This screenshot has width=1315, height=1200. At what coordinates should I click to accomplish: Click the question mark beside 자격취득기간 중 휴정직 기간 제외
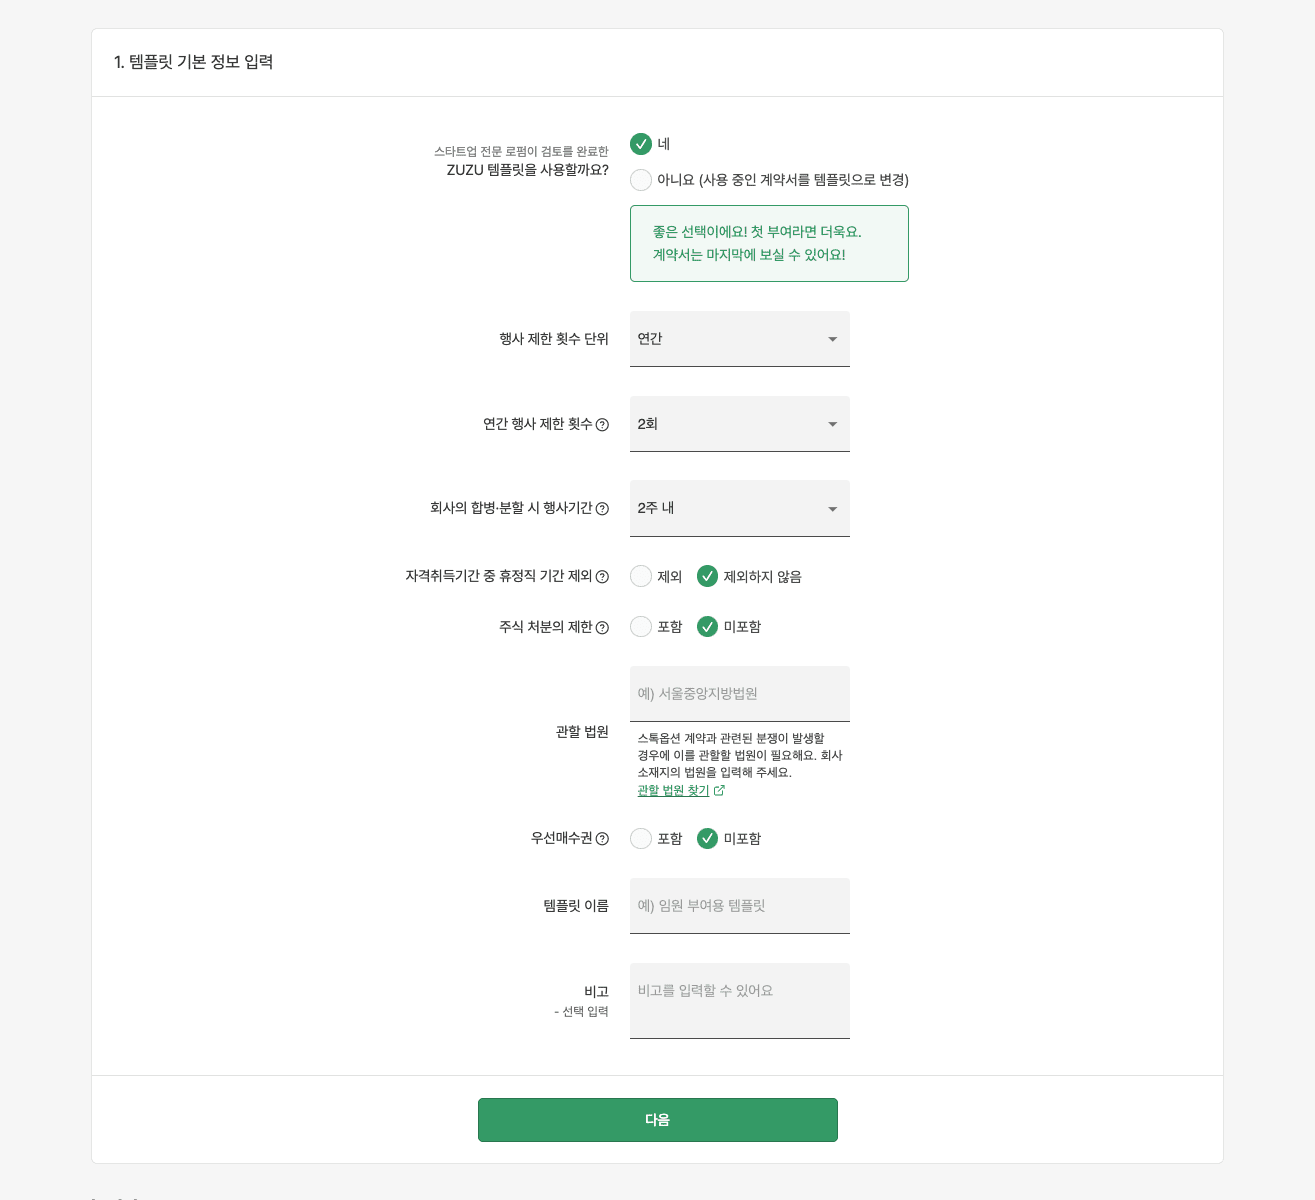(x=603, y=576)
